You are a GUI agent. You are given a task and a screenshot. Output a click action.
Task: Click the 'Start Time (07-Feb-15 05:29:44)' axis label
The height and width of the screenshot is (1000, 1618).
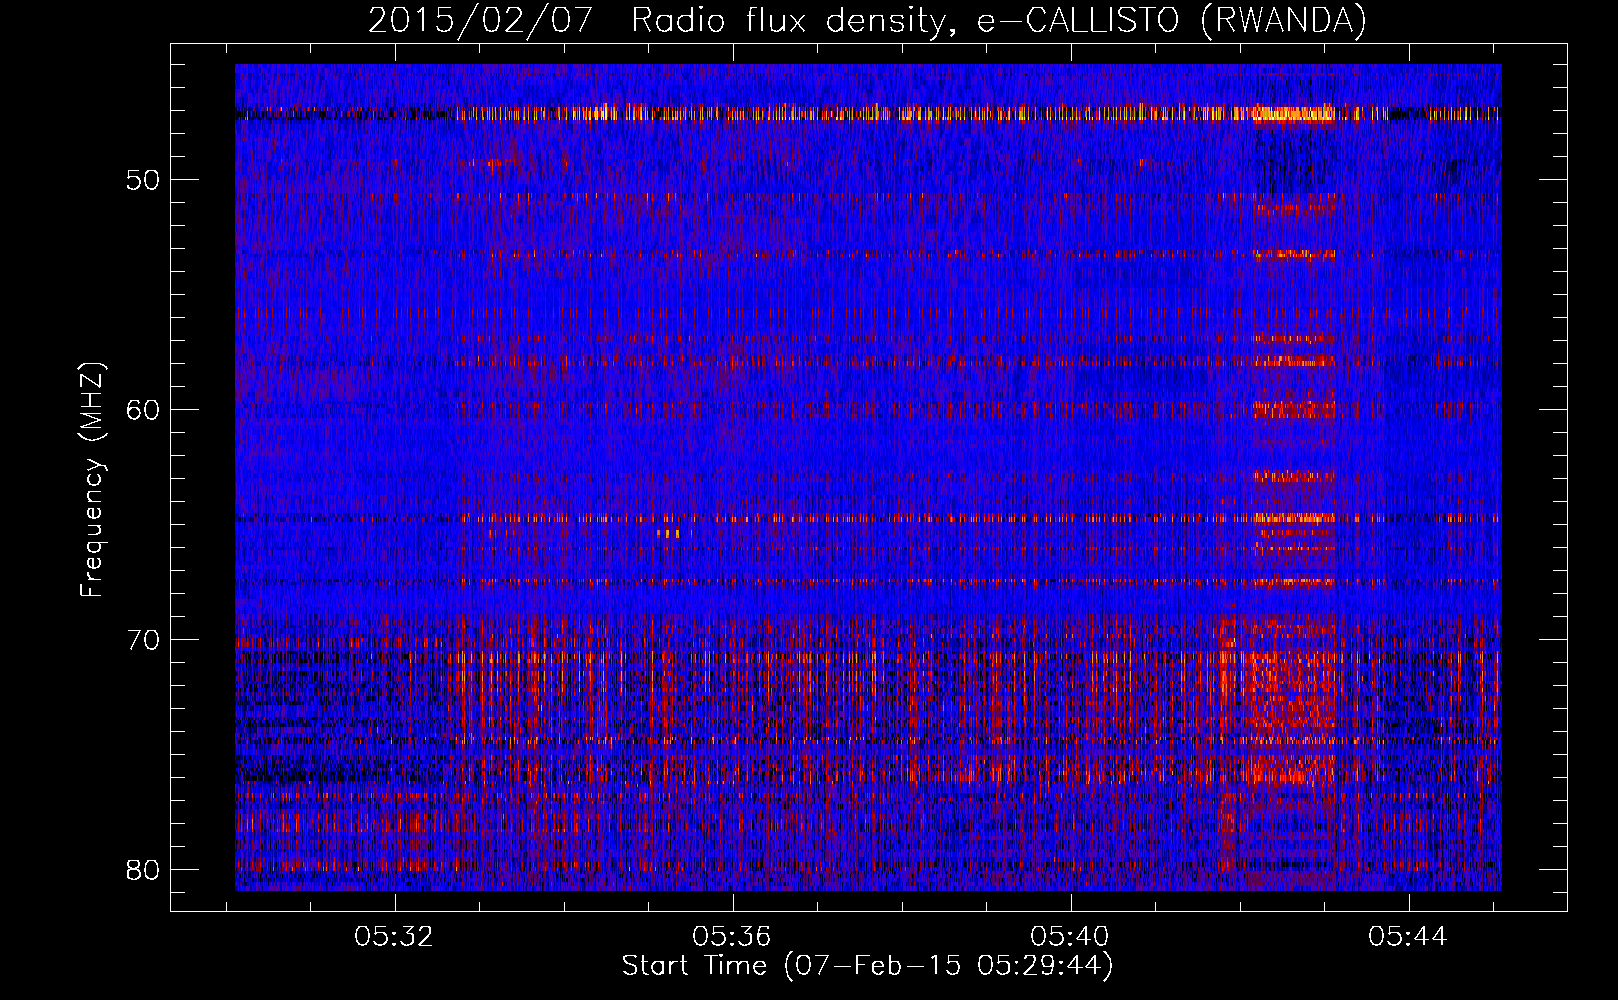(x=867, y=966)
